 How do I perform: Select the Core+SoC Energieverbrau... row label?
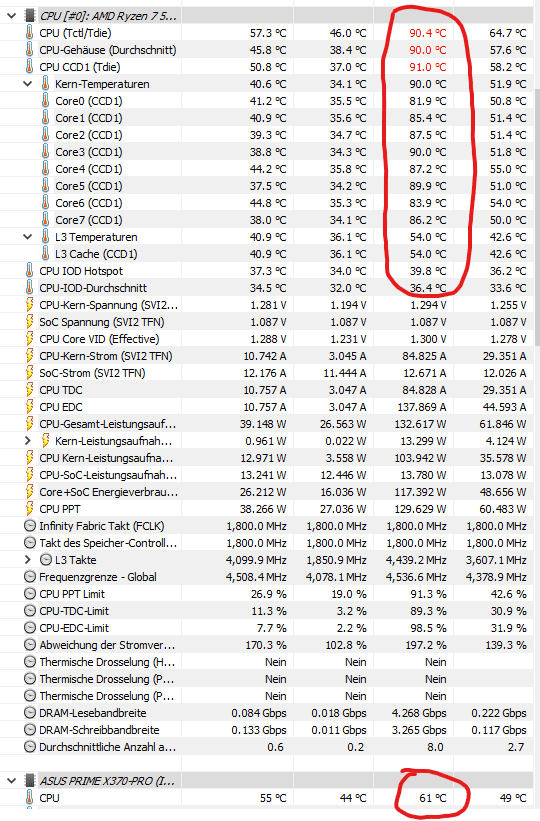pyautogui.click(x=108, y=492)
